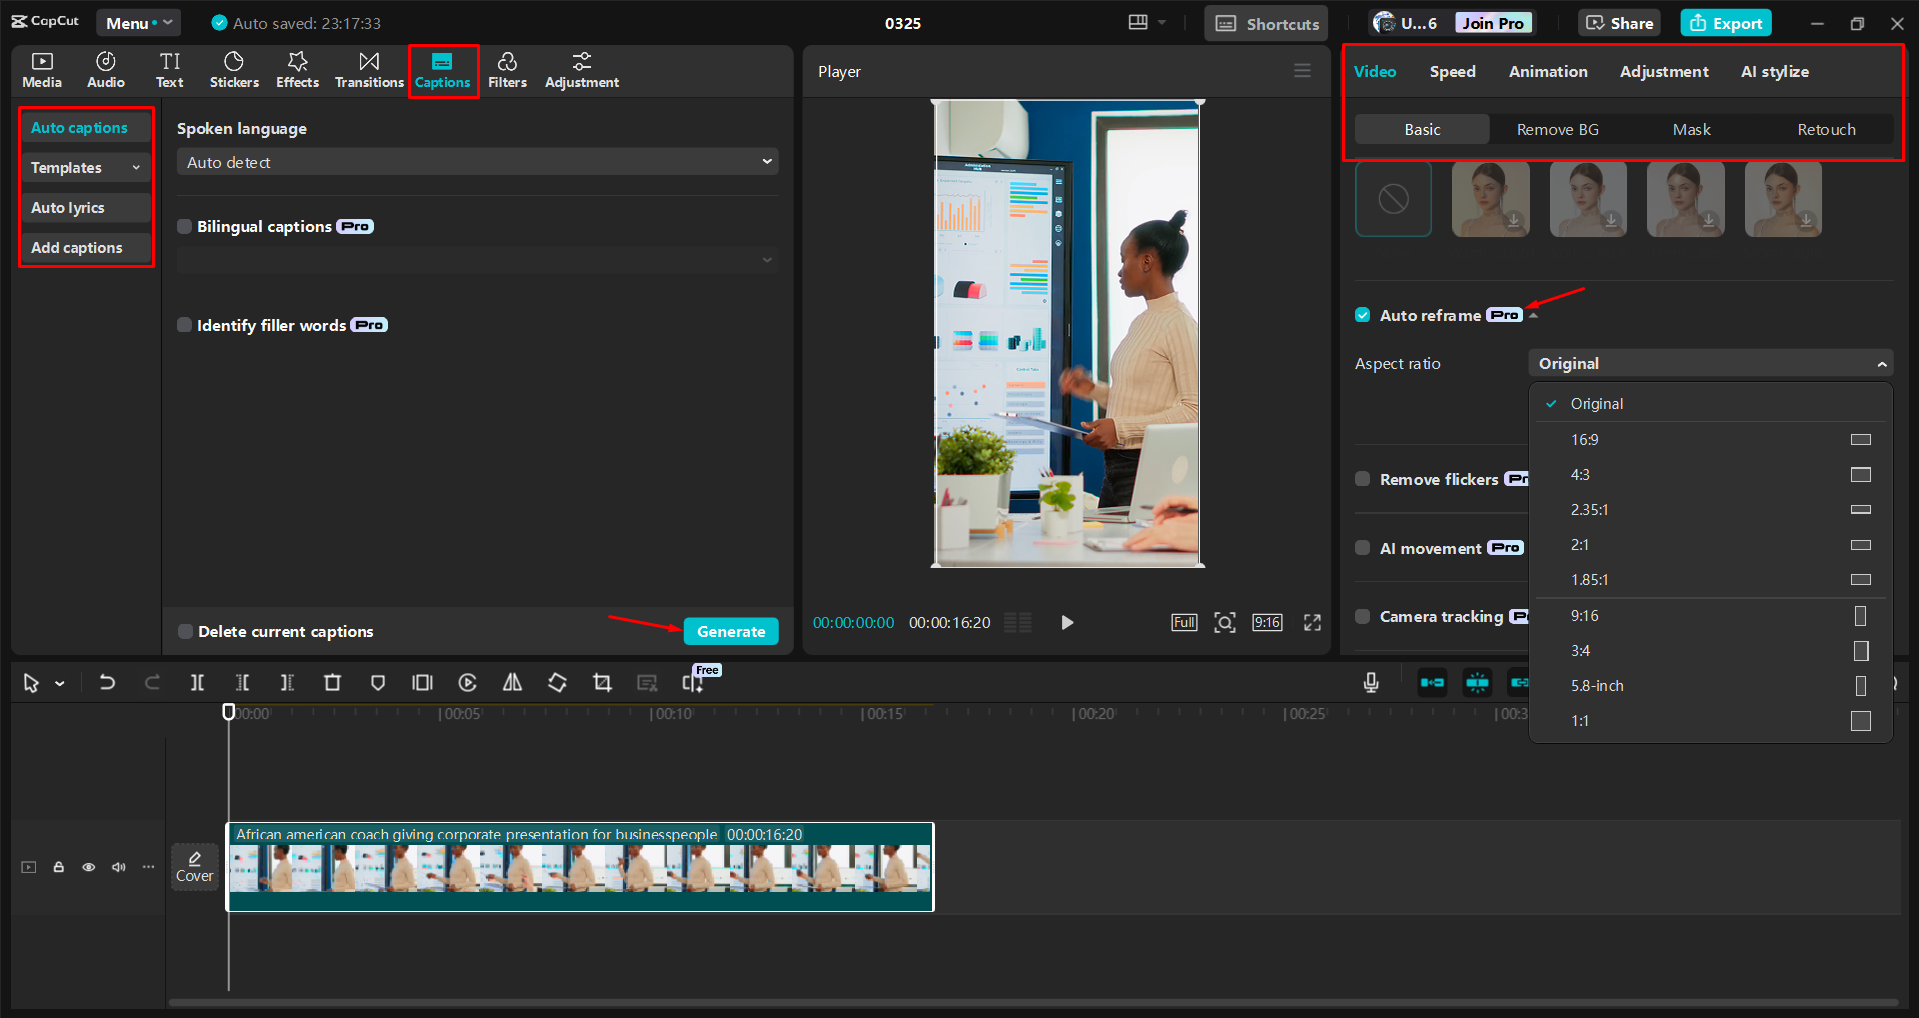Open the voiceover recording microphone icon
1919x1018 pixels.
(1370, 682)
